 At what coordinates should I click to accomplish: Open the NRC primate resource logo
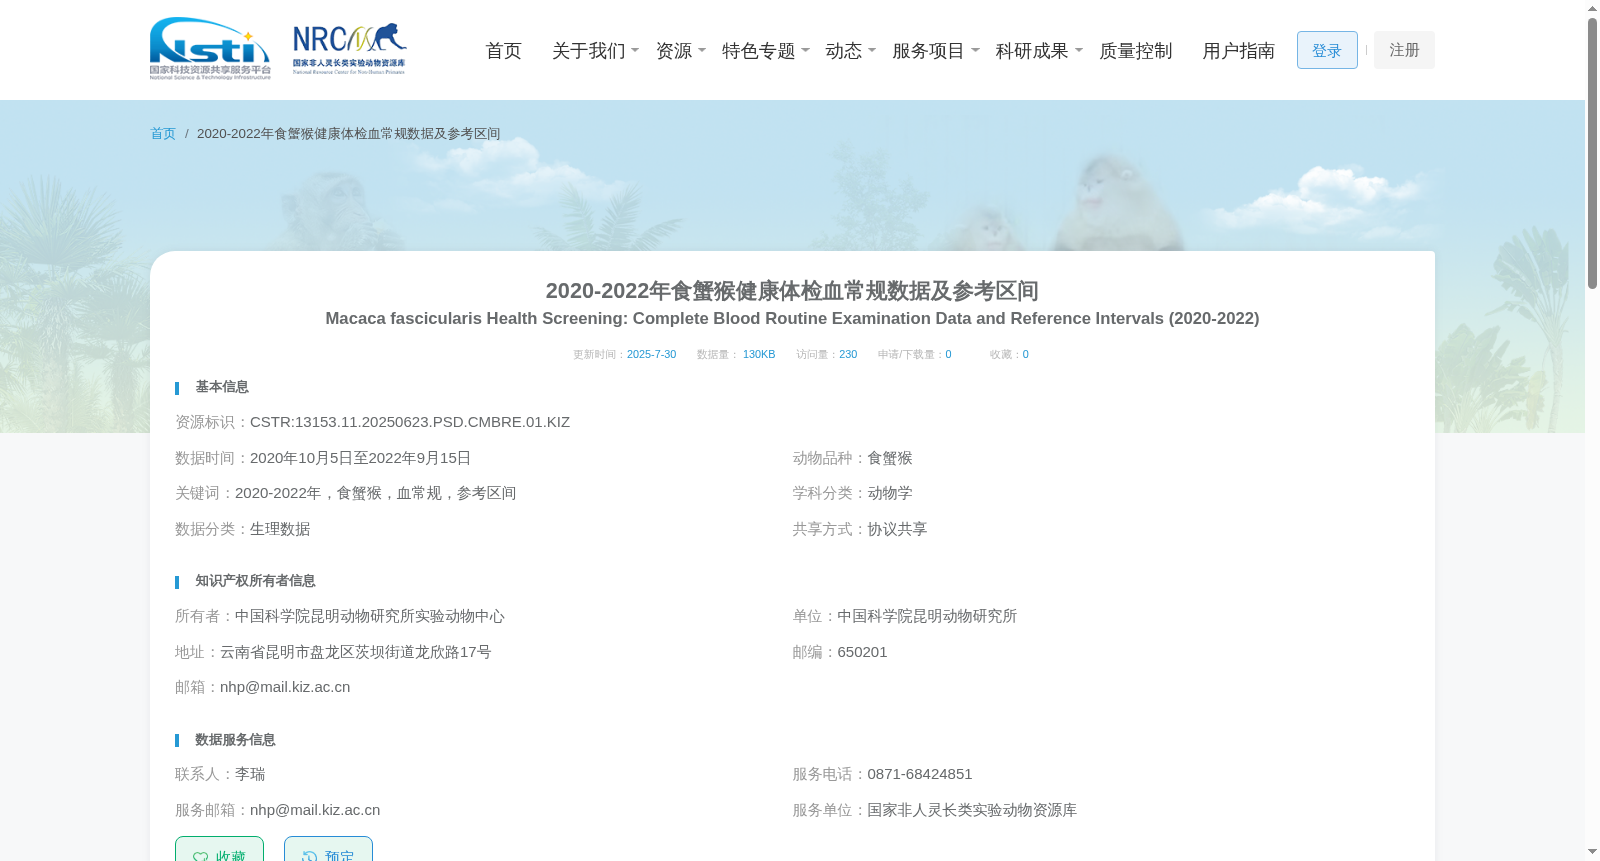[x=350, y=49]
